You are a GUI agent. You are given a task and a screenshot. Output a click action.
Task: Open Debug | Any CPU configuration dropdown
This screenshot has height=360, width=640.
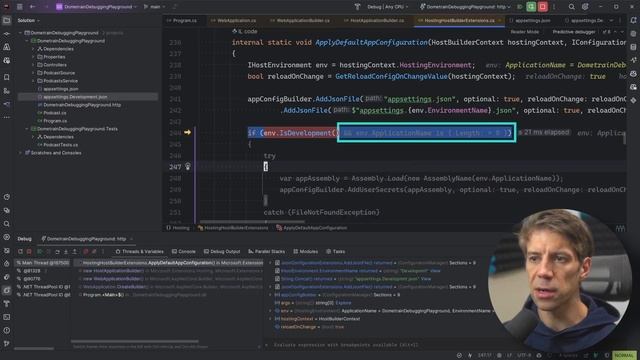pyautogui.click(x=387, y=7)
